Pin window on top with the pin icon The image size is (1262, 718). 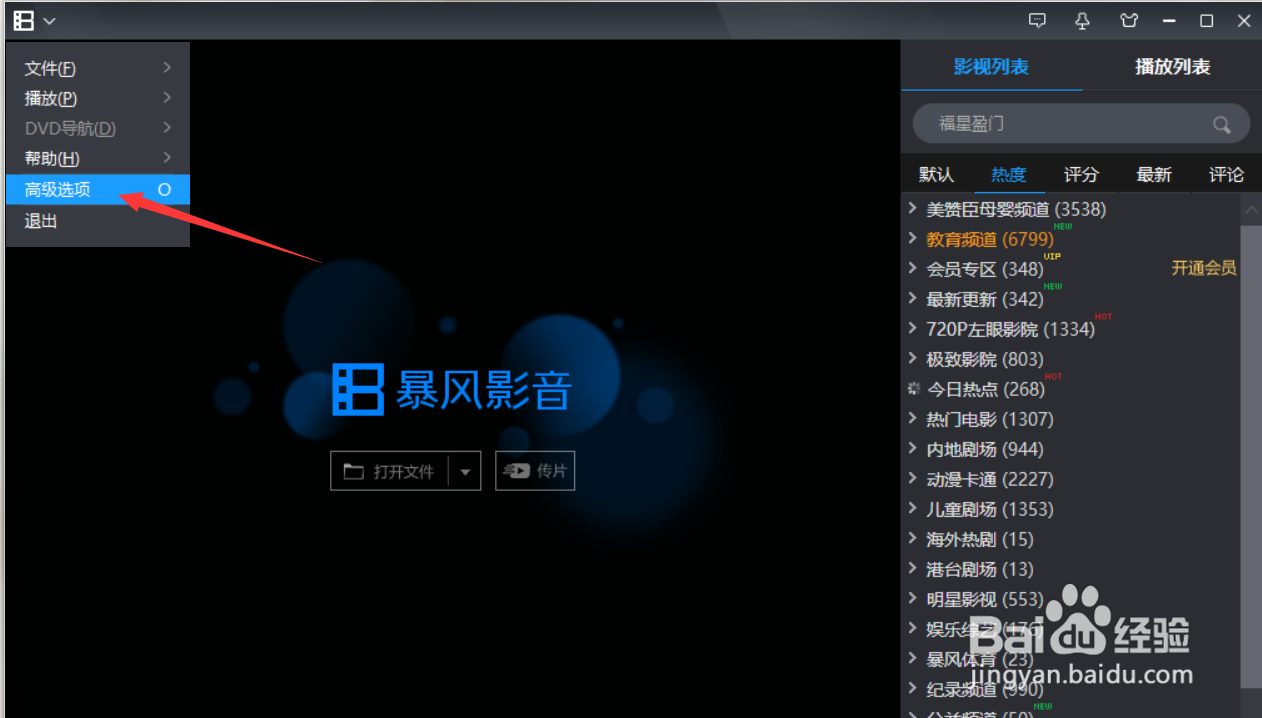pos(1082,20)
